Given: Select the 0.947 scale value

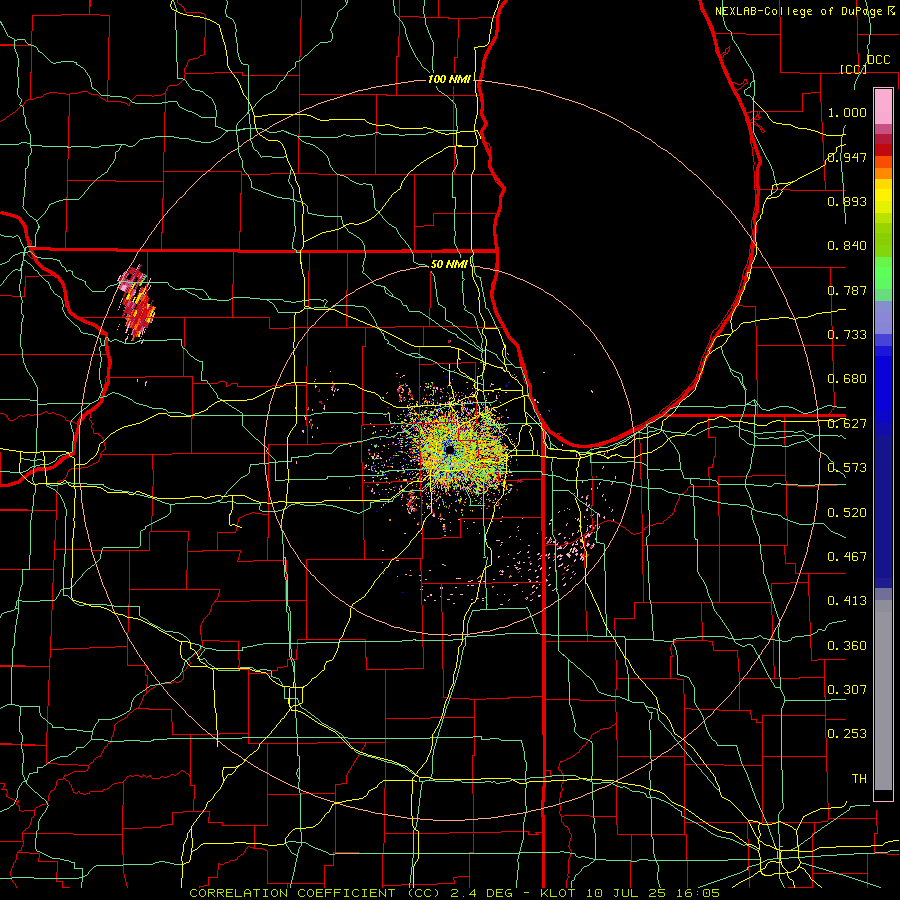Looking at the screenshot, I should (847, 157).
